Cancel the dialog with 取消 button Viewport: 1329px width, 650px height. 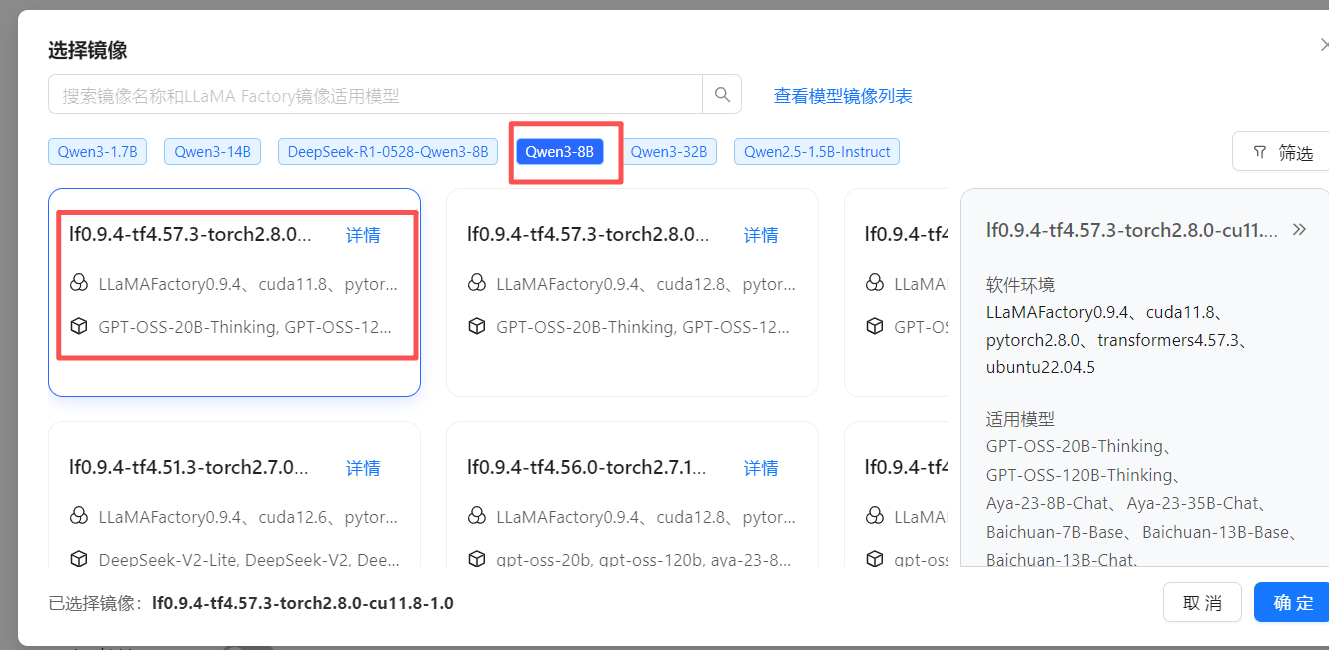tap(1202, 602)
